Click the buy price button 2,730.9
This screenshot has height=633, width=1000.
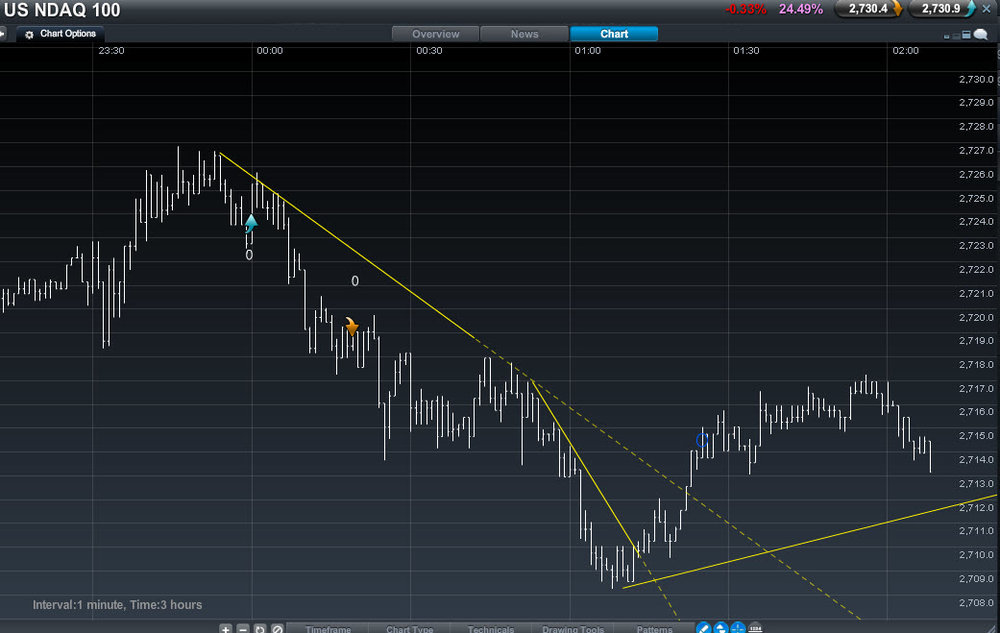942,9
